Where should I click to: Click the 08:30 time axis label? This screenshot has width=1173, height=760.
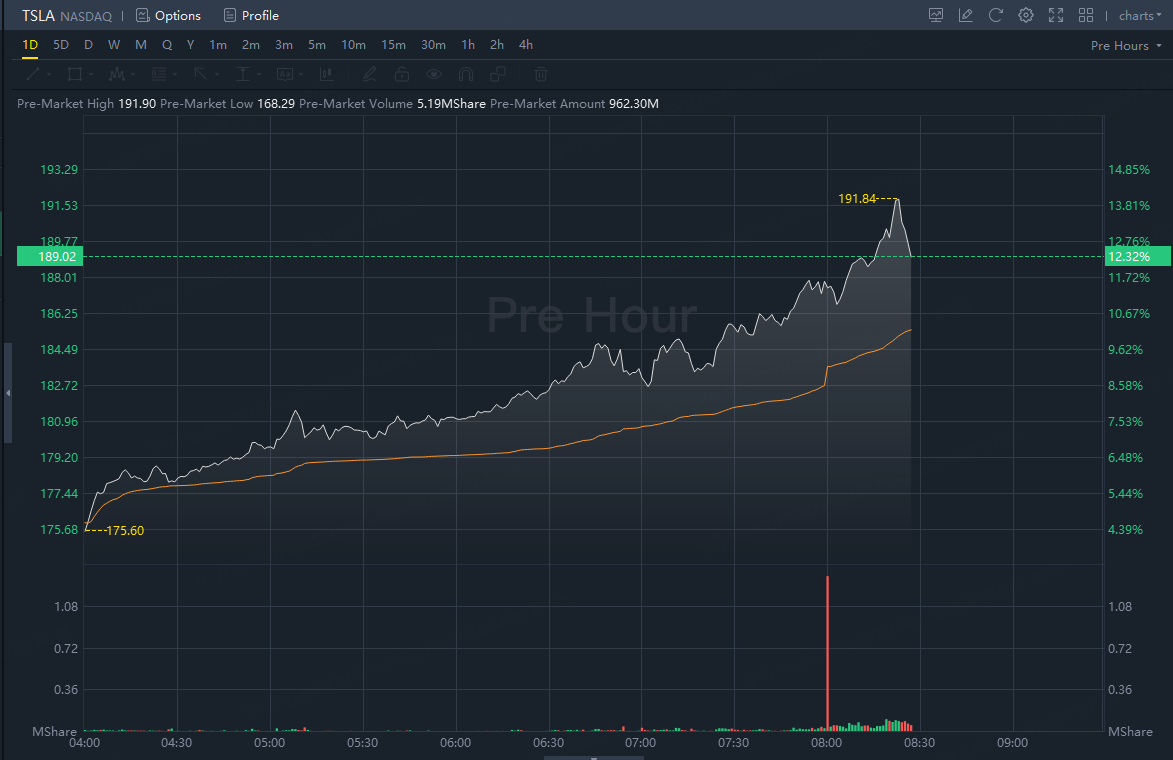coord(919,743)
